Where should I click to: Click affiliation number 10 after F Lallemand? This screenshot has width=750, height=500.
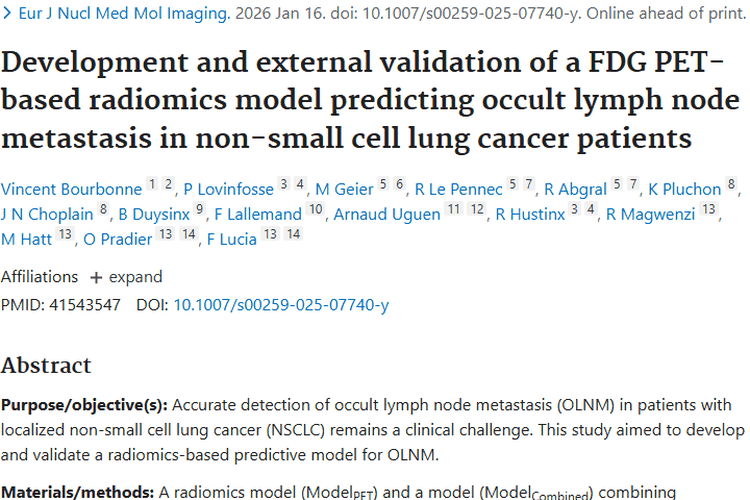(x=316, y=213)
